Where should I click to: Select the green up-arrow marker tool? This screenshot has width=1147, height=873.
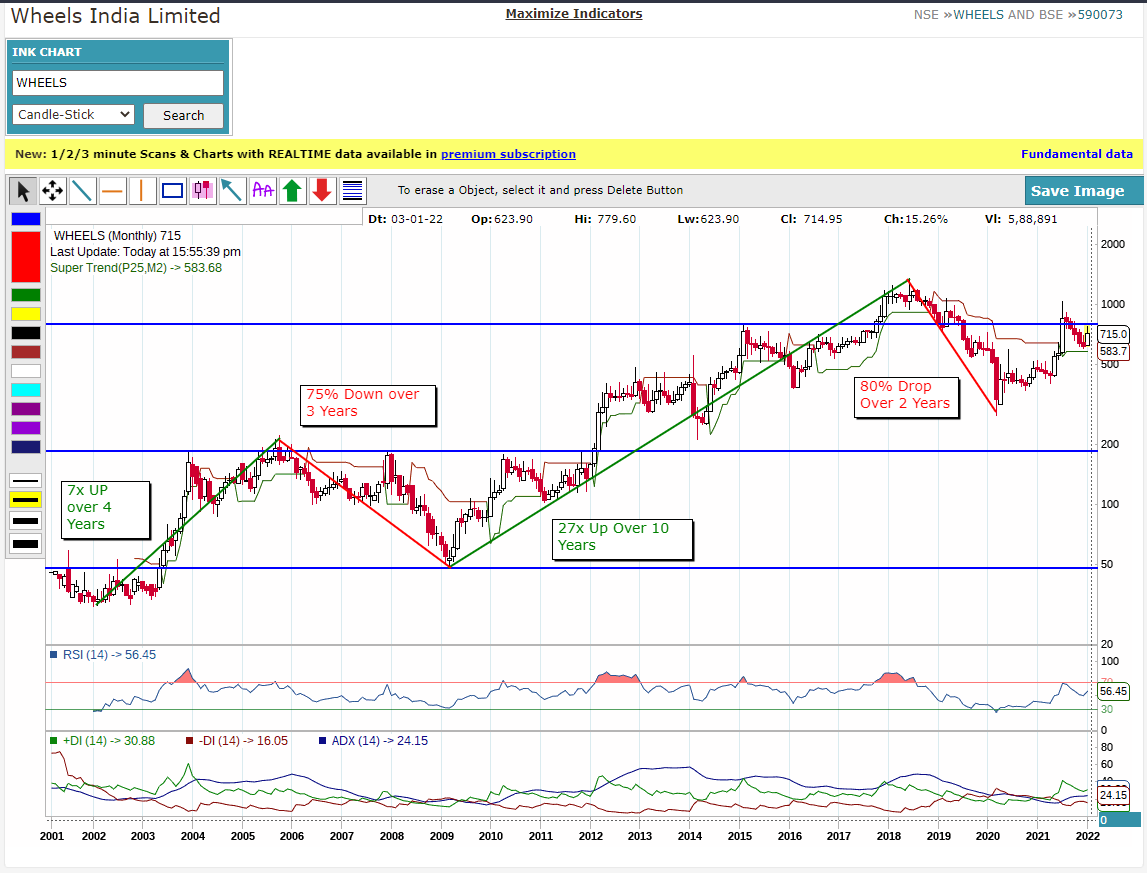[x=292, y=191]
